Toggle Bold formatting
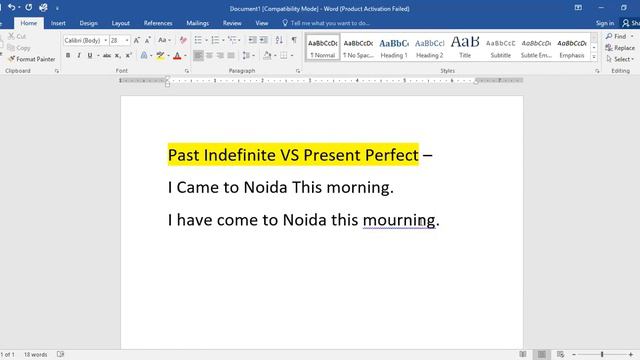 68,56
